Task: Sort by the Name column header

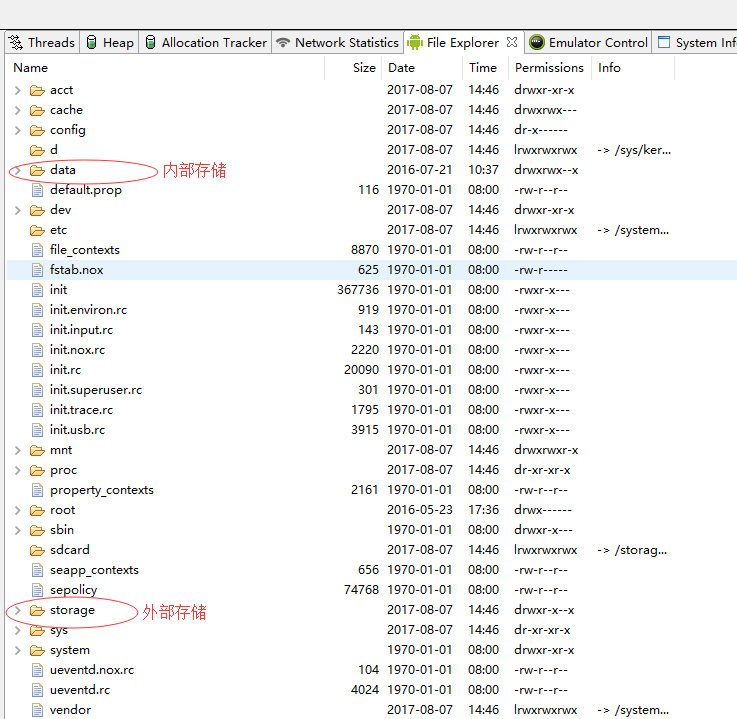Action: [x=165, y=68]
